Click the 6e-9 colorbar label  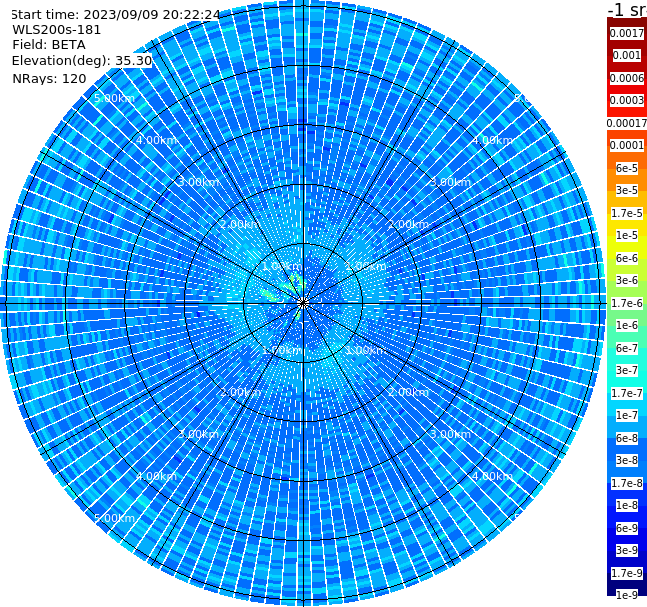(x=627, y=528)
